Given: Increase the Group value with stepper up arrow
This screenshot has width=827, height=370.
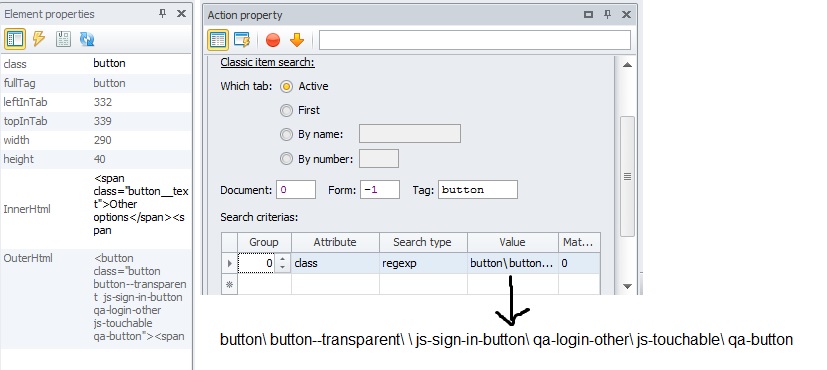Looking at the screenshot, I should pyautogui.click(x=283, y=259).
